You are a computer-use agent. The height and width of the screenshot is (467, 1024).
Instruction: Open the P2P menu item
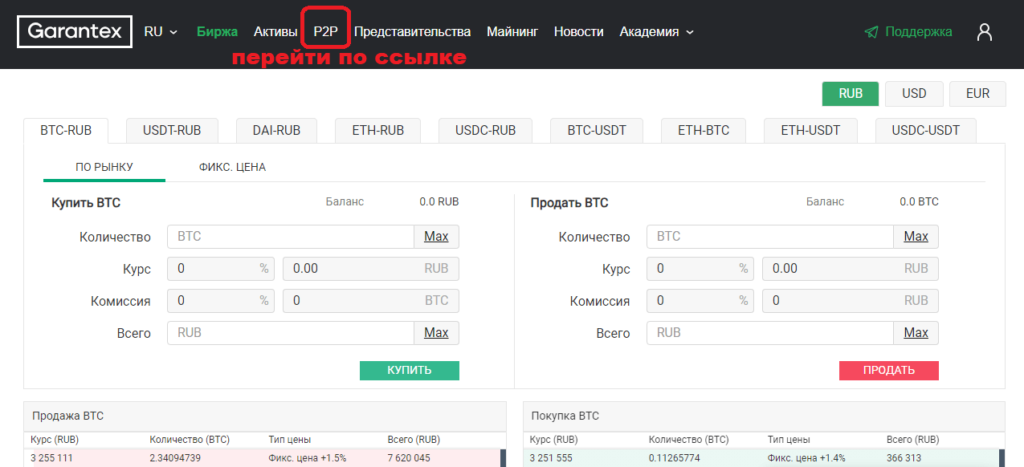[x=326, y=32]
